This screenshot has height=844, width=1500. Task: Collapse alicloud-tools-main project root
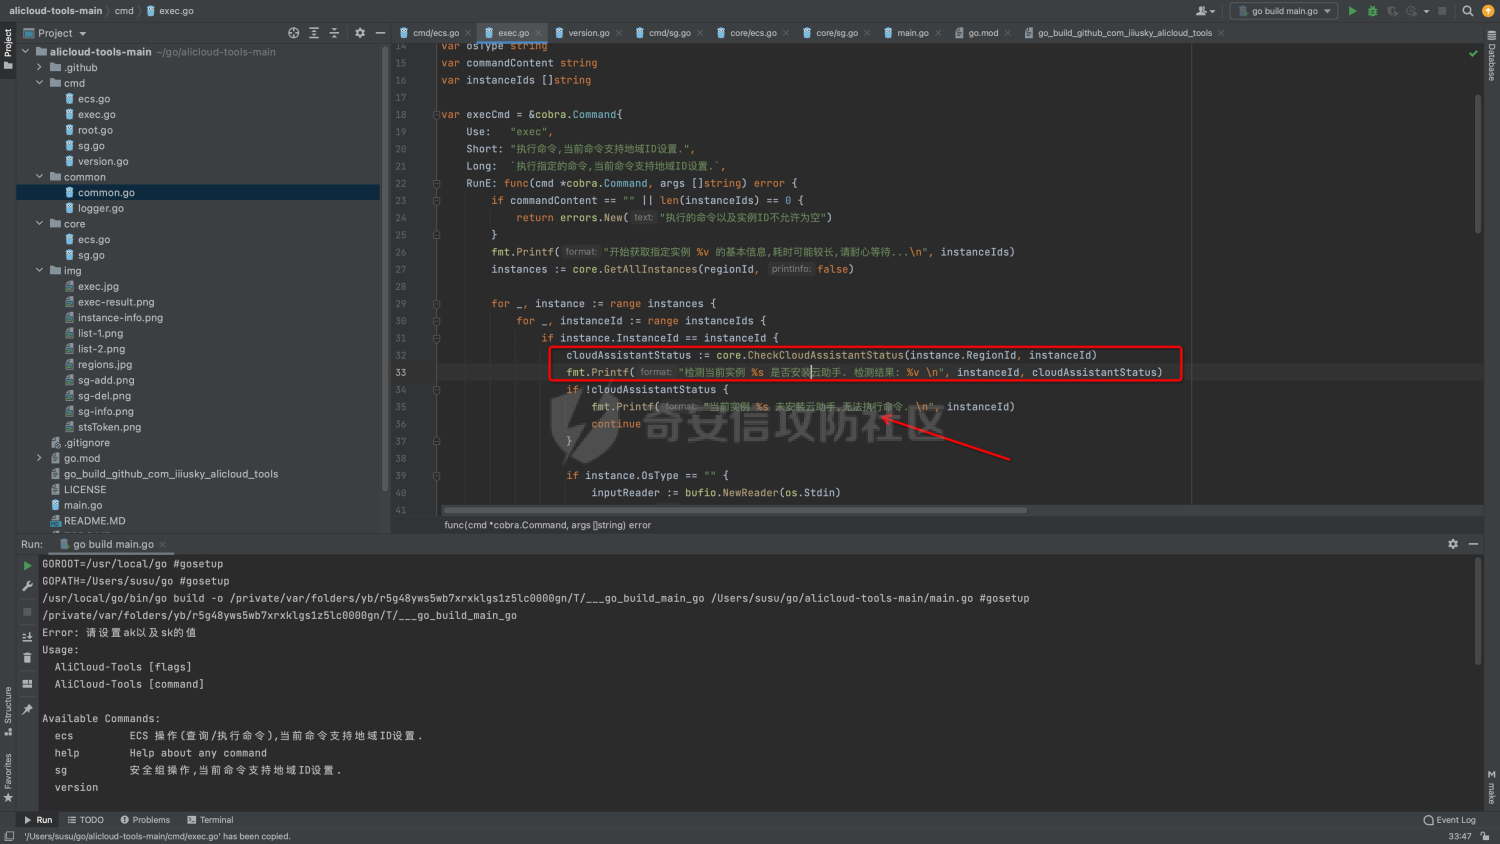click(26, 52)
